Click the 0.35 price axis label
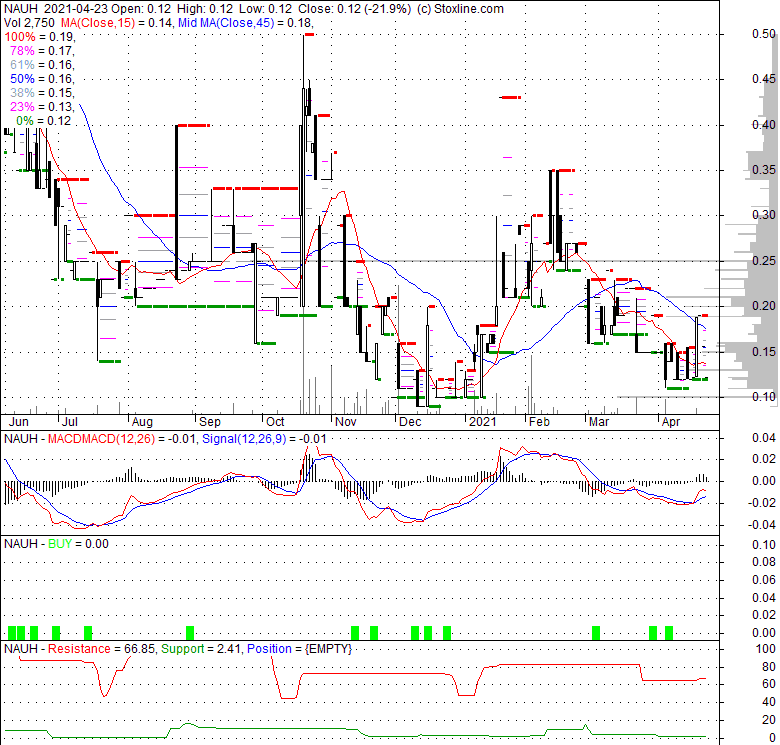The width and height of the screenshot is (780, 745). click(764, 170)
